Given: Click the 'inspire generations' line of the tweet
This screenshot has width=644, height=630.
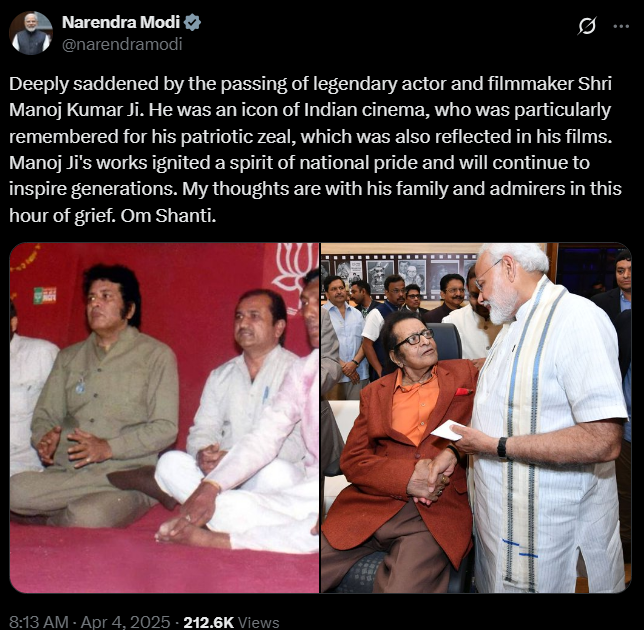Looking at the screenshot, I should click(315, 189).
